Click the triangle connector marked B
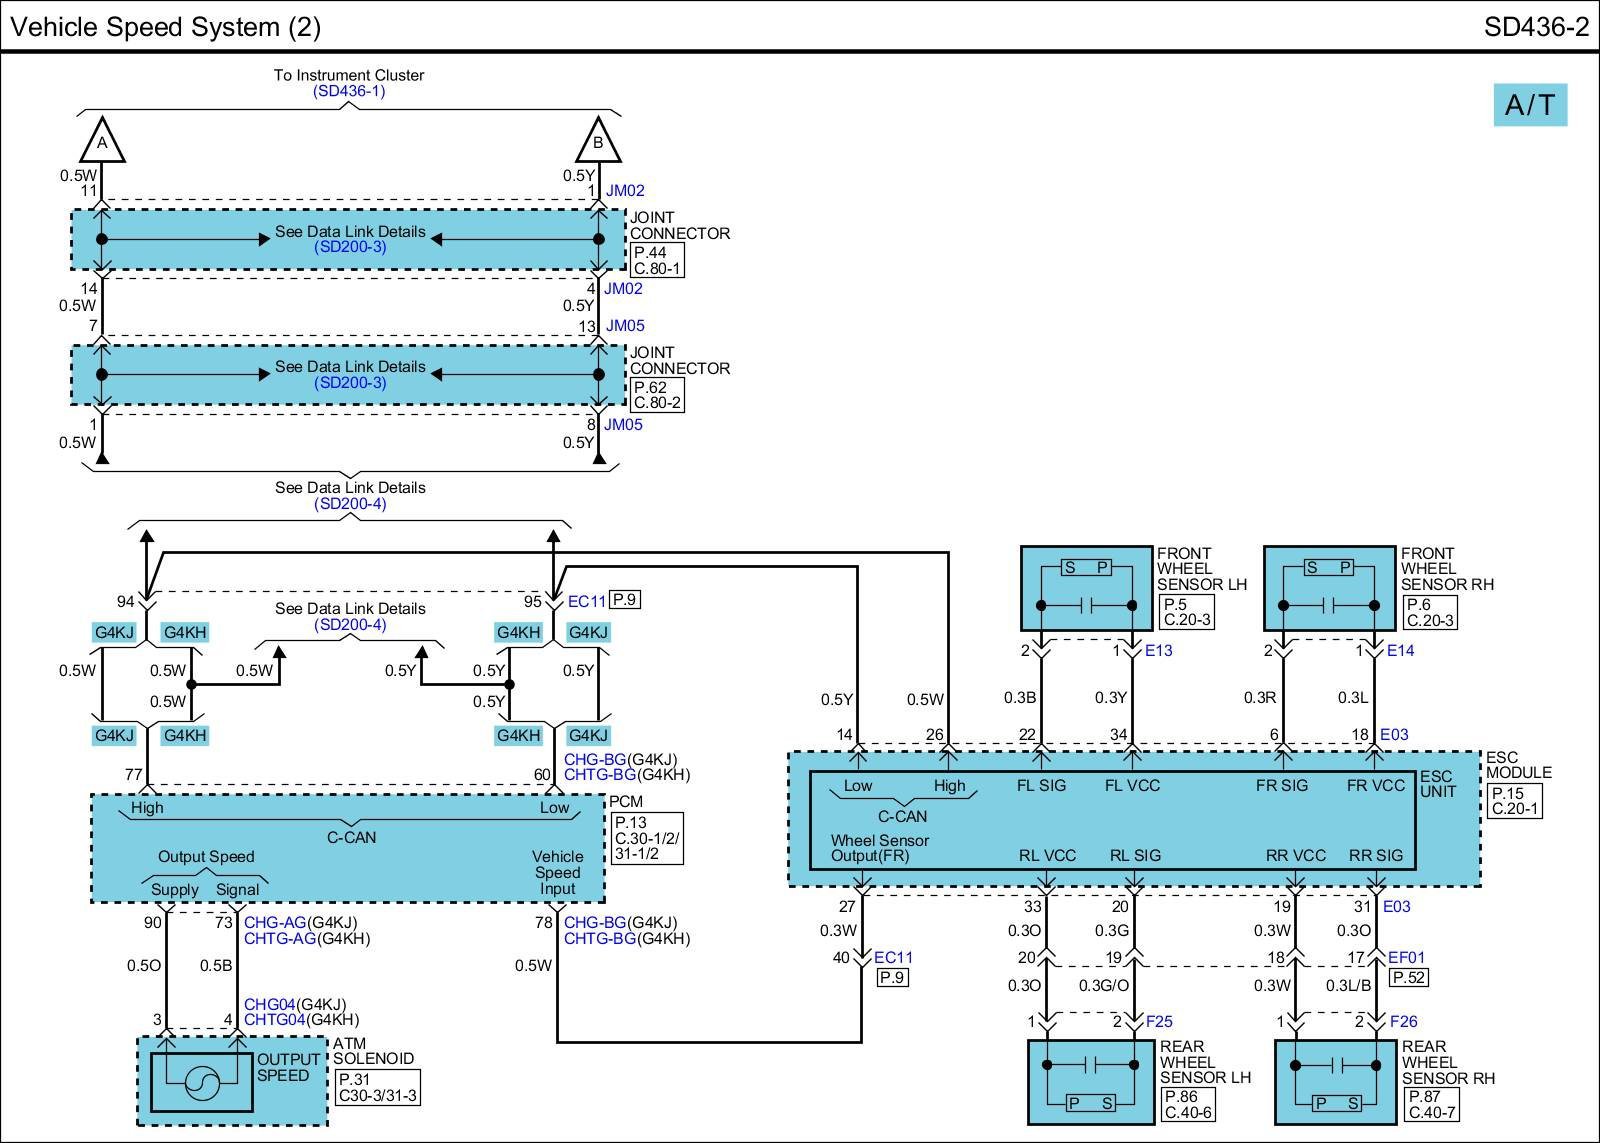 click(x=598, y=142)
